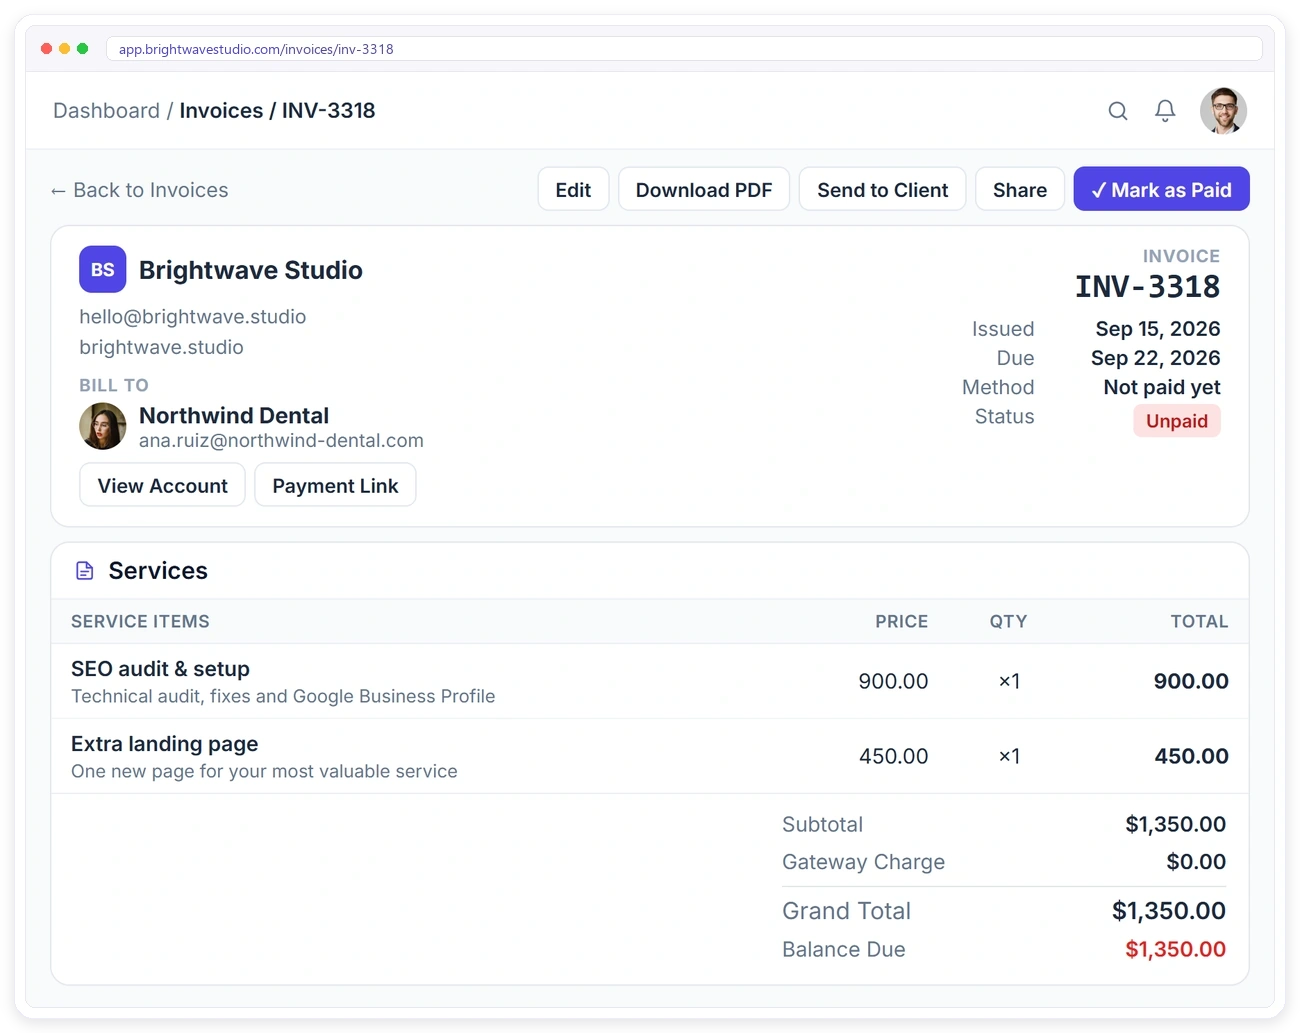Click the brightwave.studio website text

pos(162,347)
